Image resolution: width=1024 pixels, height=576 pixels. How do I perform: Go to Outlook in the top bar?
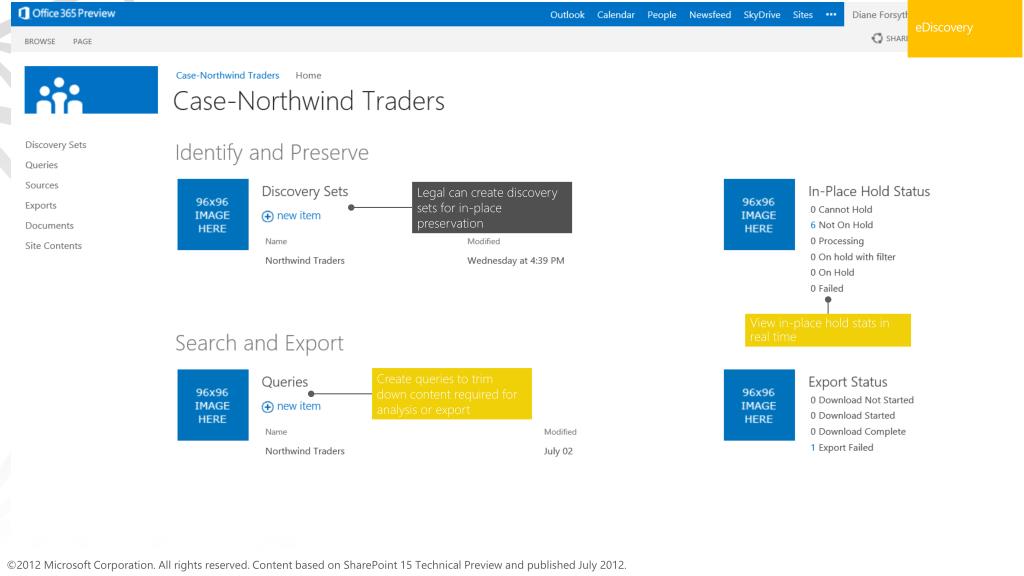click(x=567, y=14)
